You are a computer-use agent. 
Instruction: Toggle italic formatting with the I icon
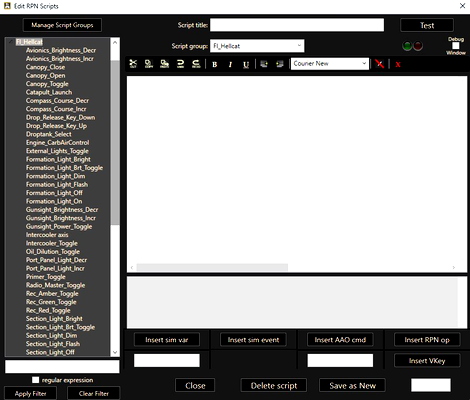tap(230, 64)
